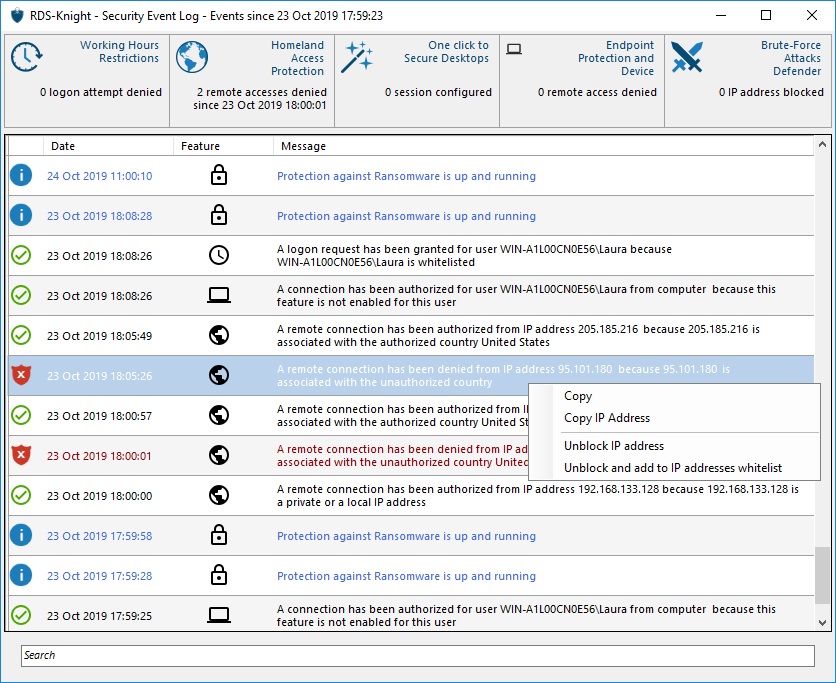Click the One click to Secure Desktops wand icon
The height and width of the screenshot is (683, 836).
pyautogui.click(x=357, y=57)
